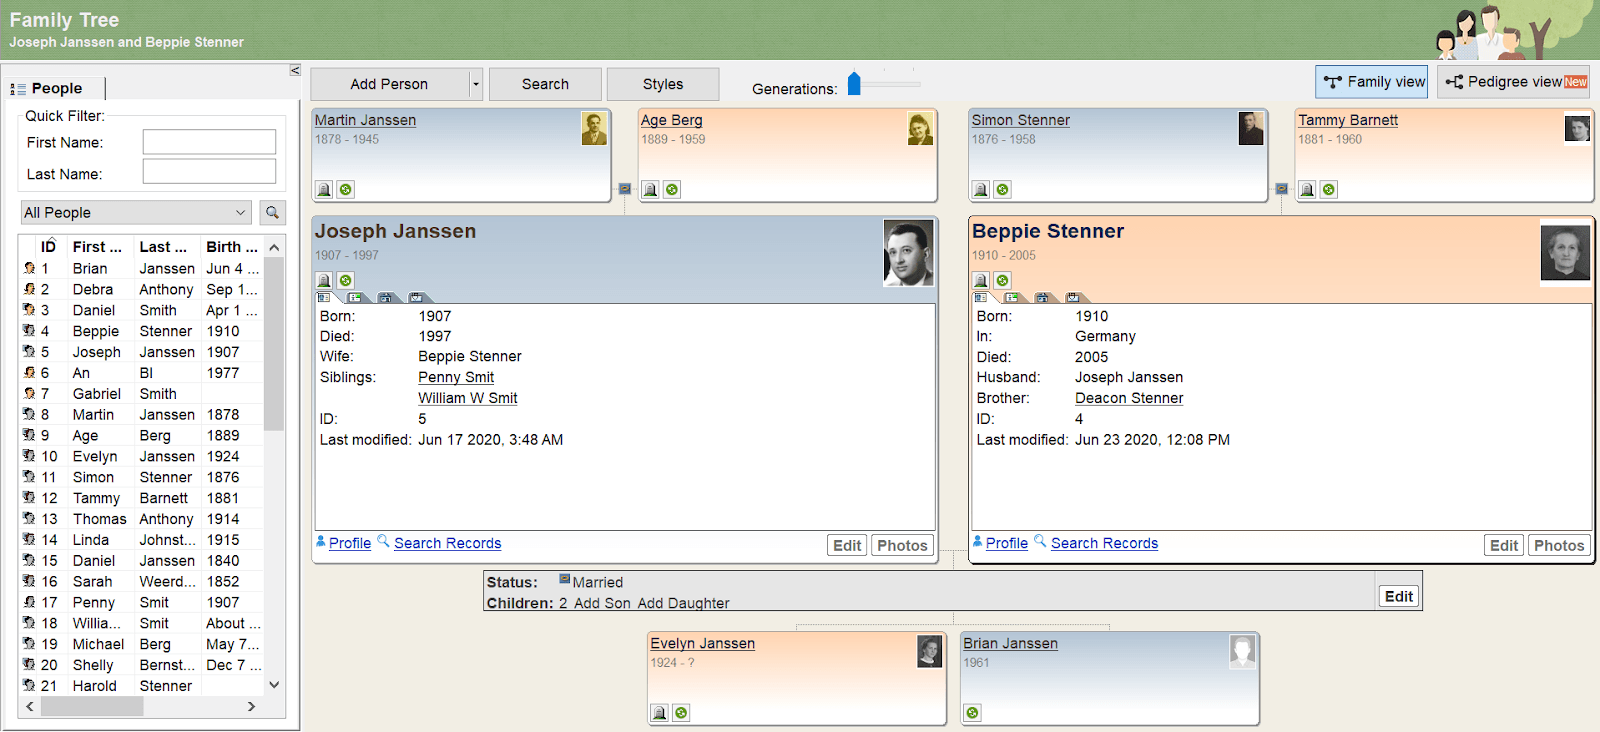Sort the people list by ID column
Screen dimensions: 1600x732
pos(48,246)
